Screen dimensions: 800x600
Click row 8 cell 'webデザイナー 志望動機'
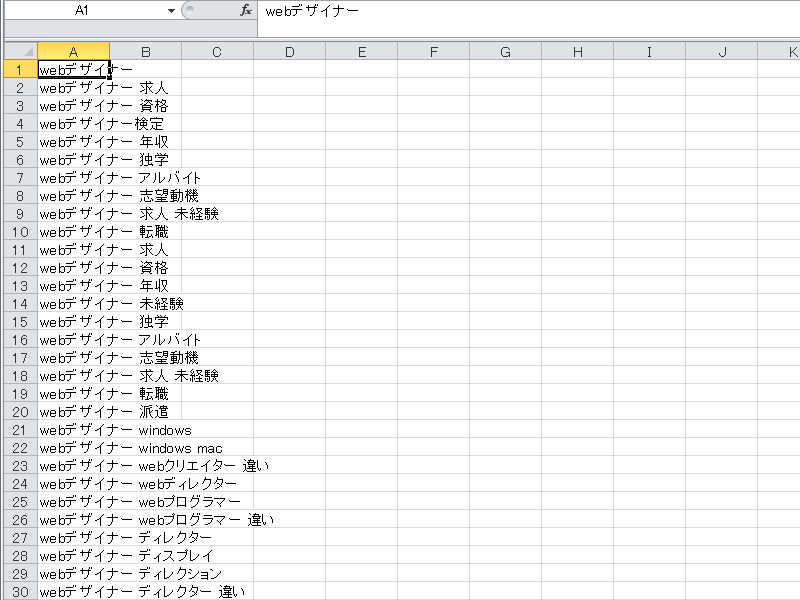pyautogui.click(x=73, y=196)
